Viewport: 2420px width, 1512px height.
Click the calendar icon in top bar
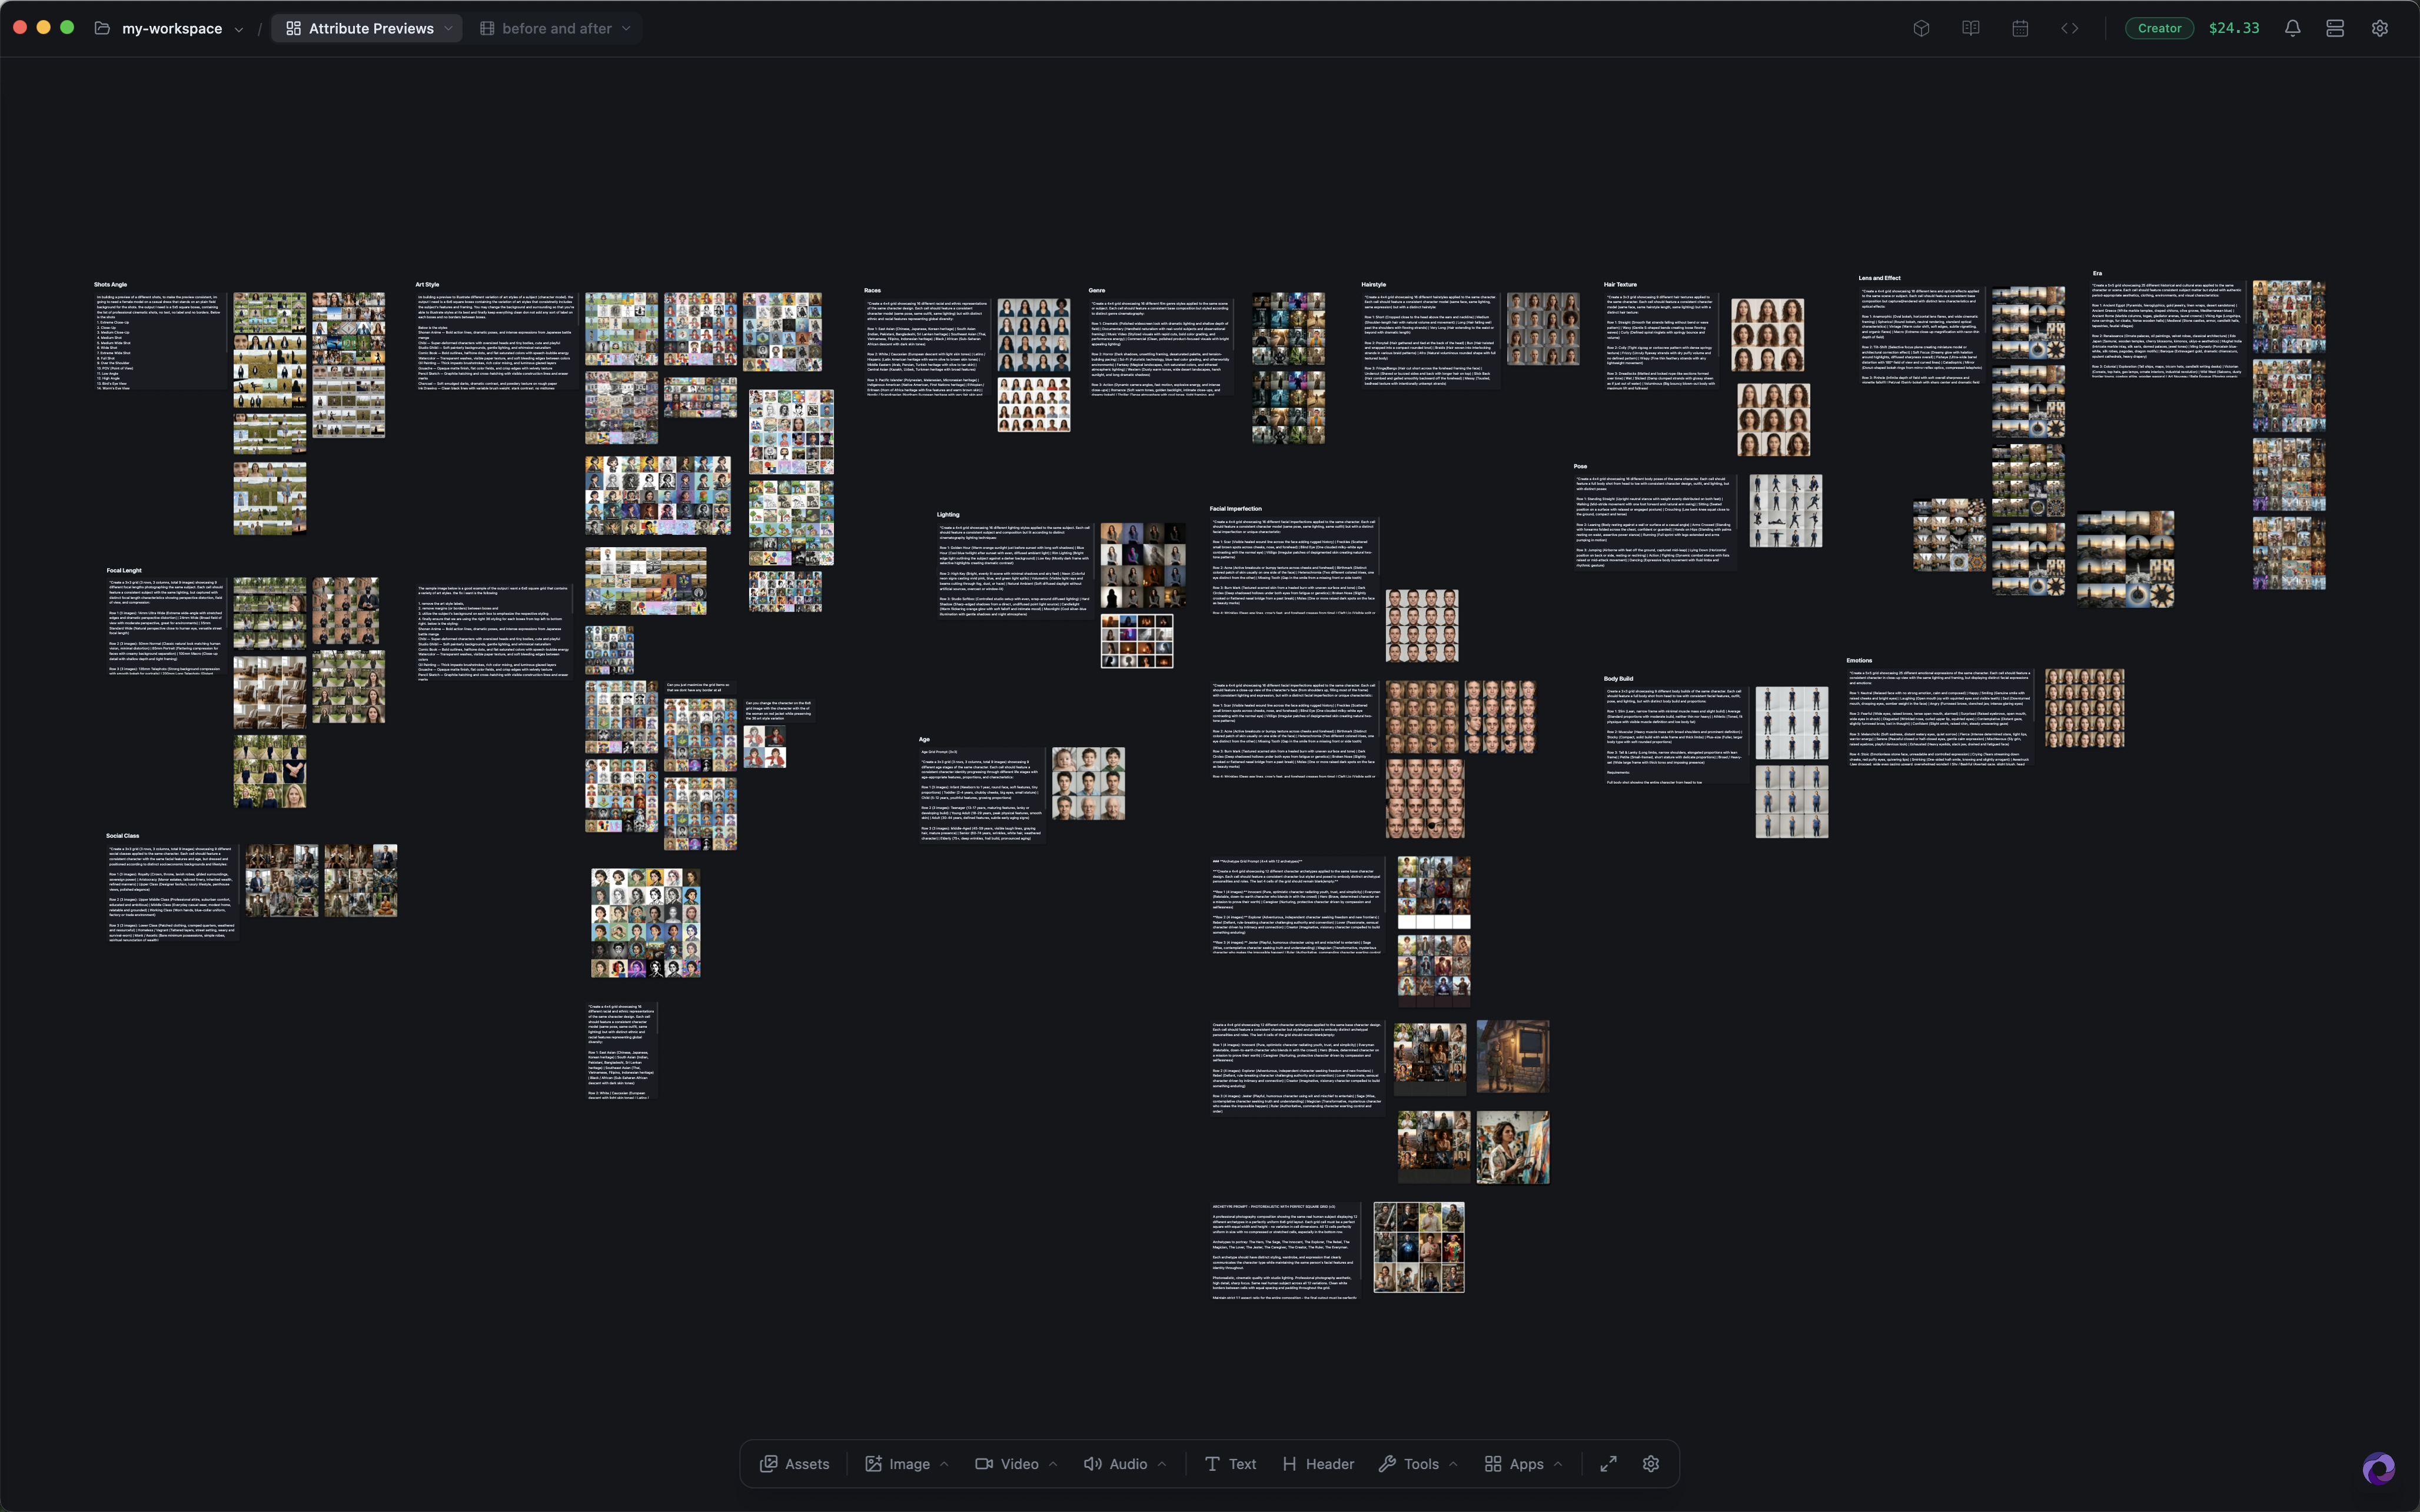[x=2020, y=28]
